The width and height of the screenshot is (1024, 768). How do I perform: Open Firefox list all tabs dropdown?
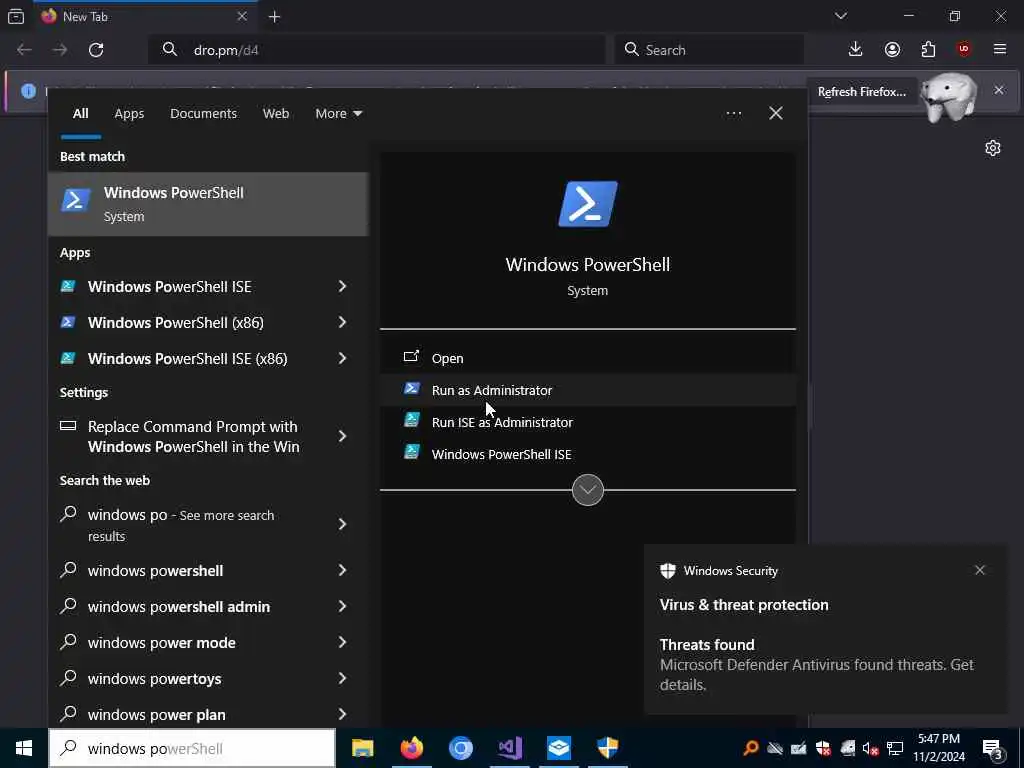click(841, 16)
